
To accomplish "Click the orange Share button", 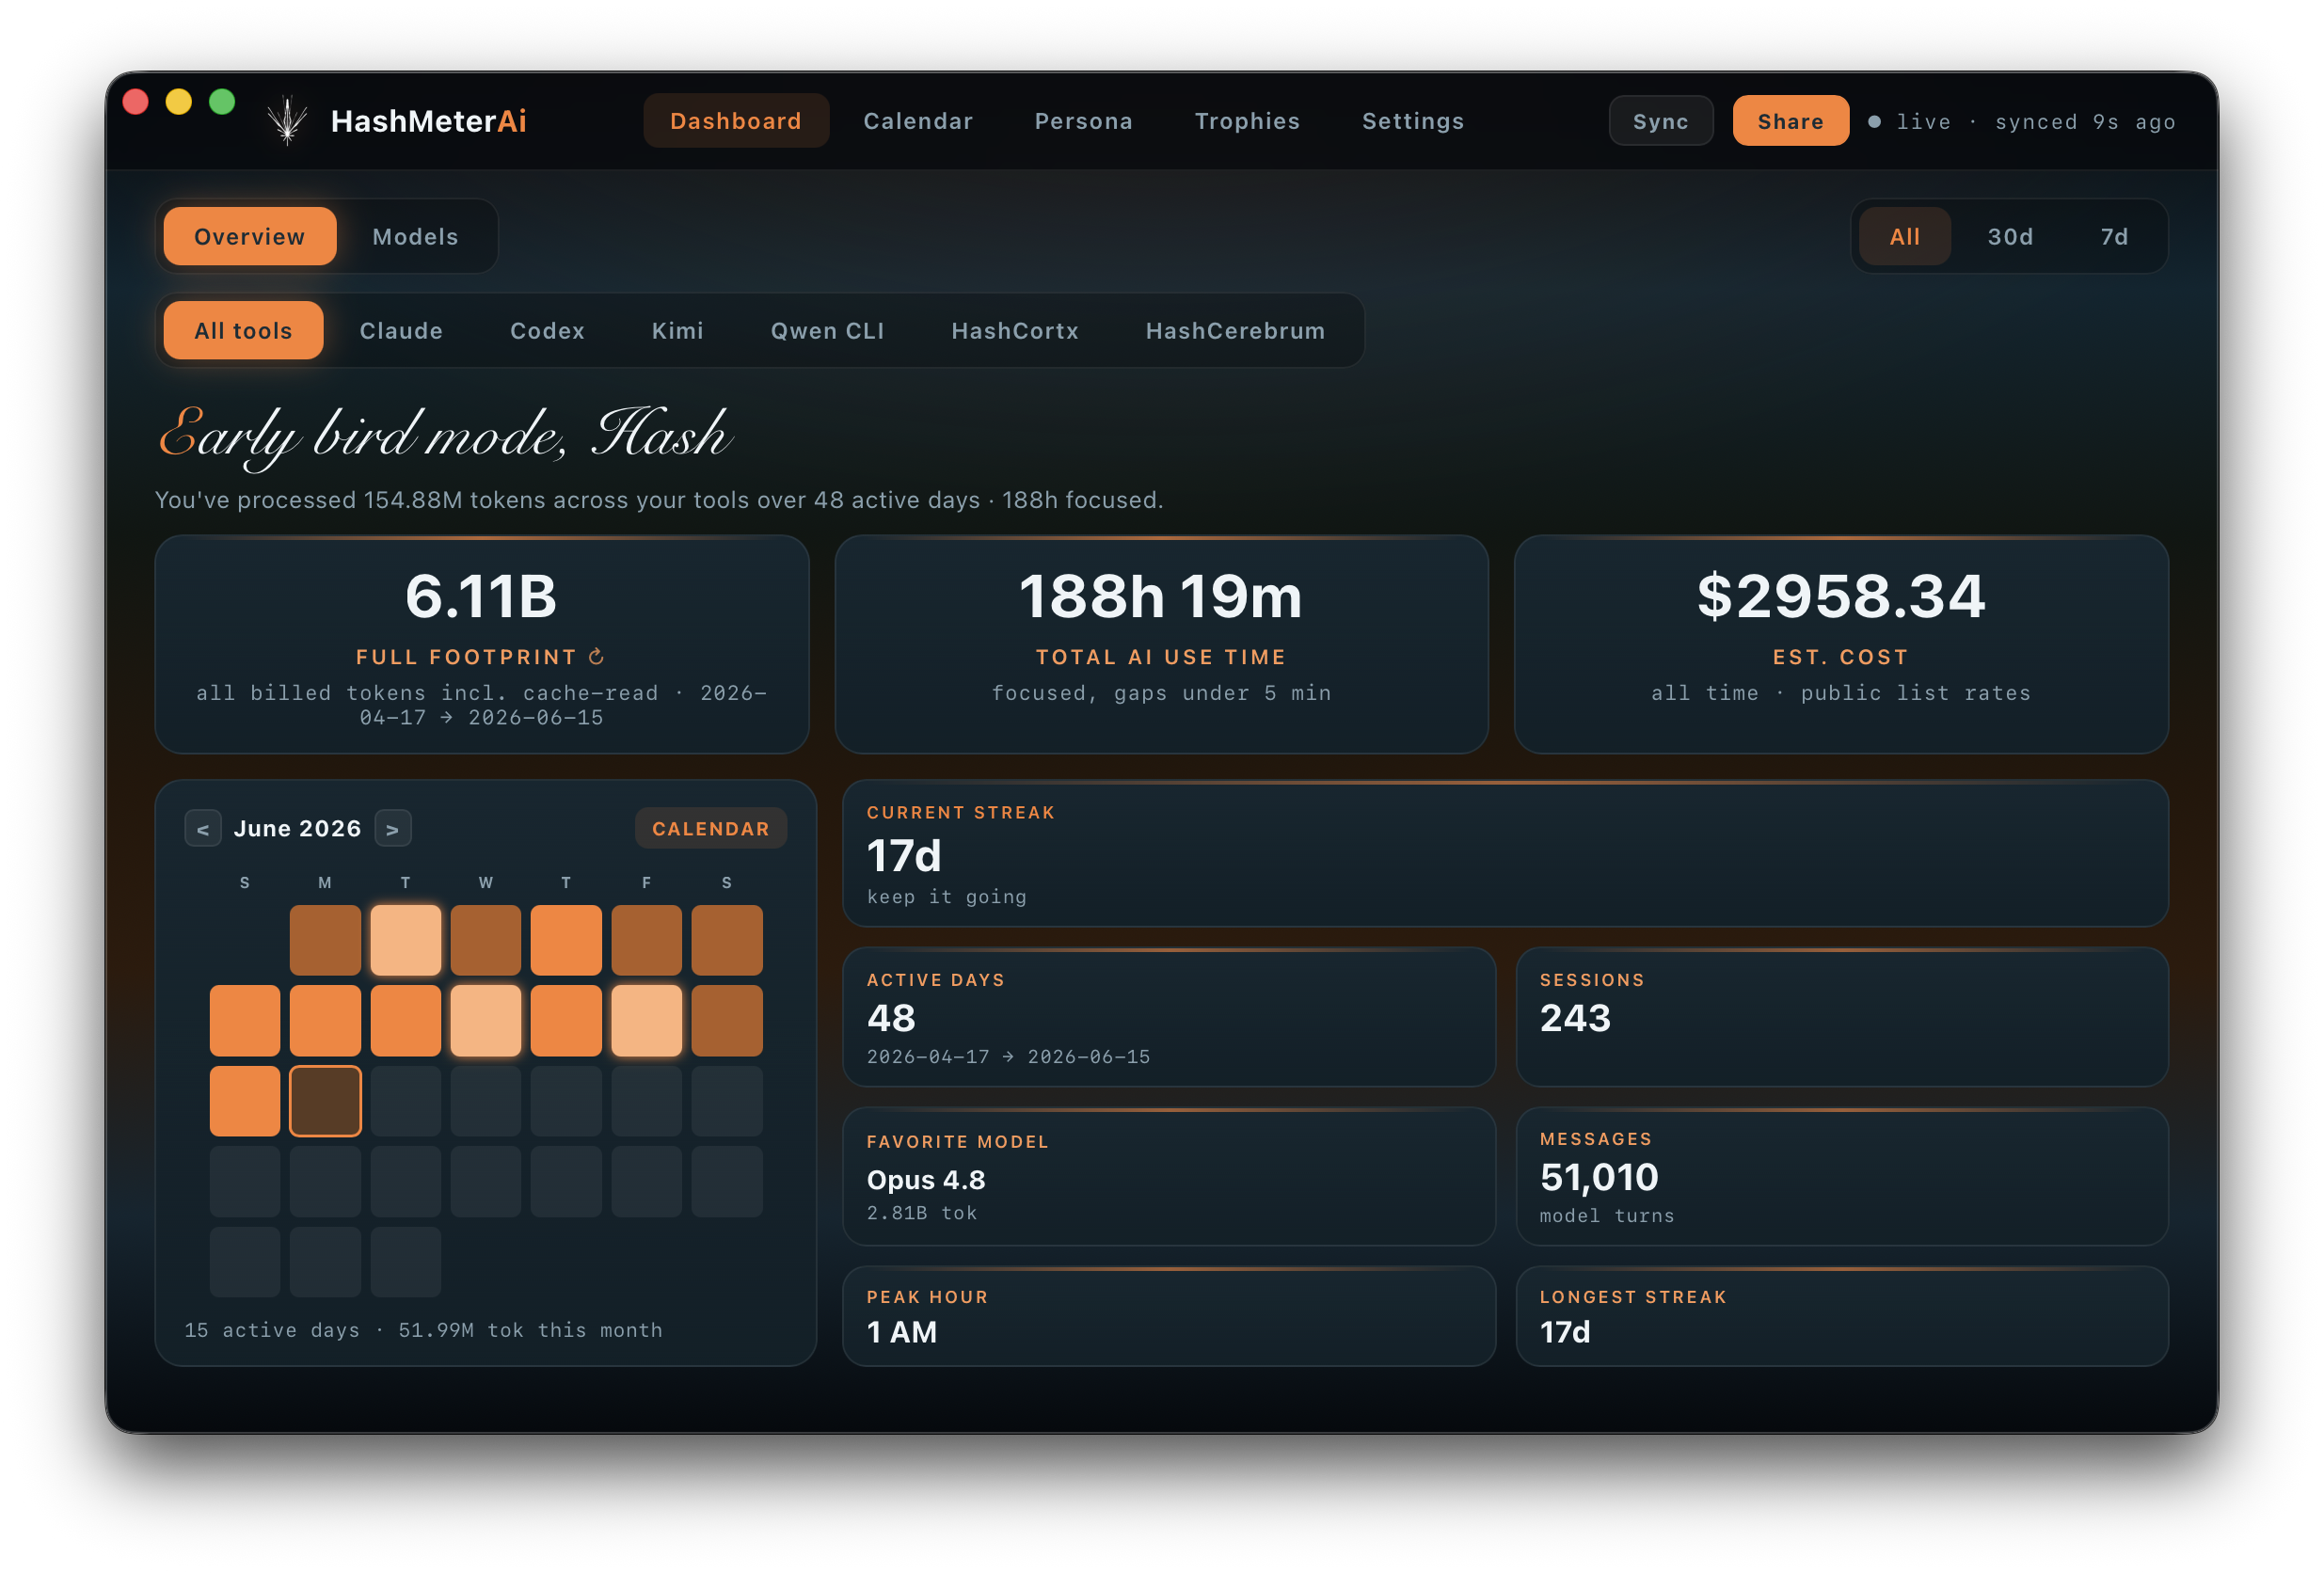I will click(x=1790, y=121).
